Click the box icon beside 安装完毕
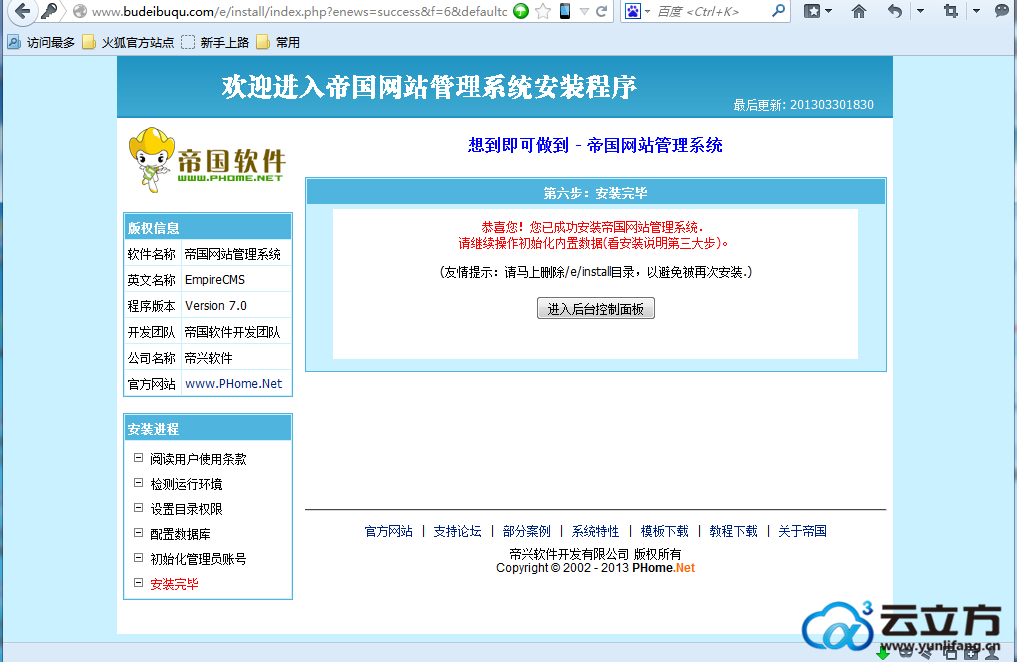1017x662 pixels. click(x=138, y=582)
